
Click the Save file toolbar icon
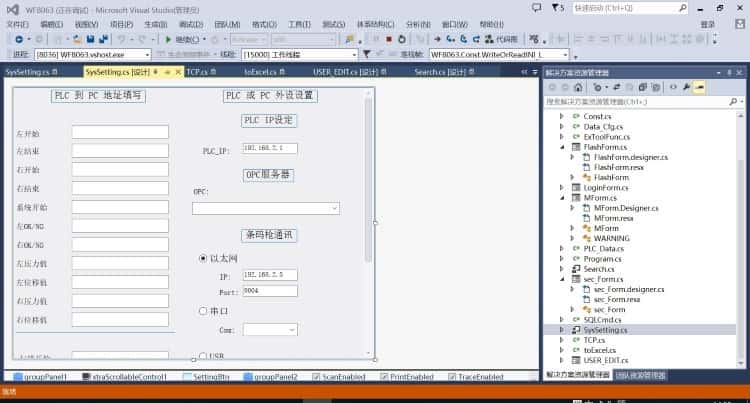(90, 39)
